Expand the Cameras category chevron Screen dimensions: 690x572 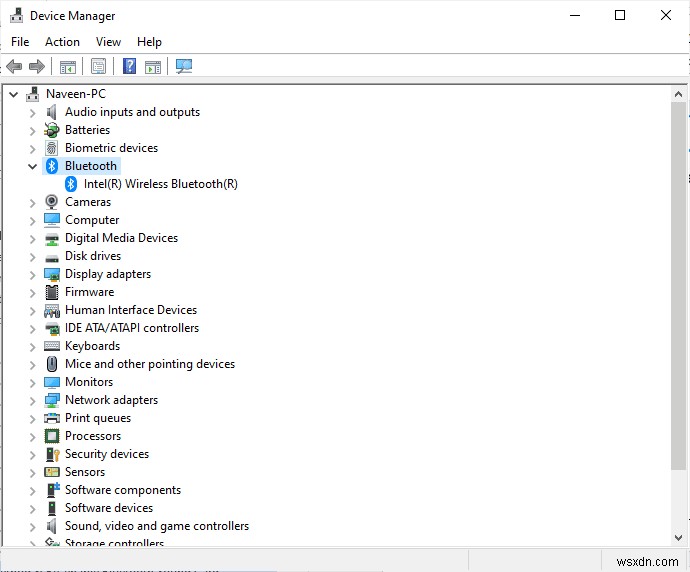(33, 203)
